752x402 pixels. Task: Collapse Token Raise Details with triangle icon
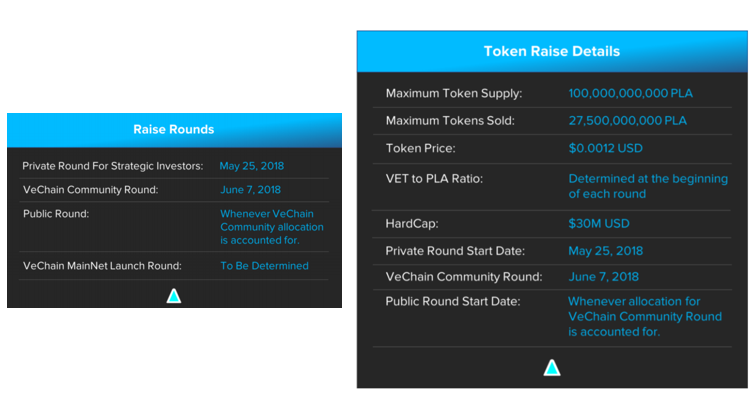552,367
